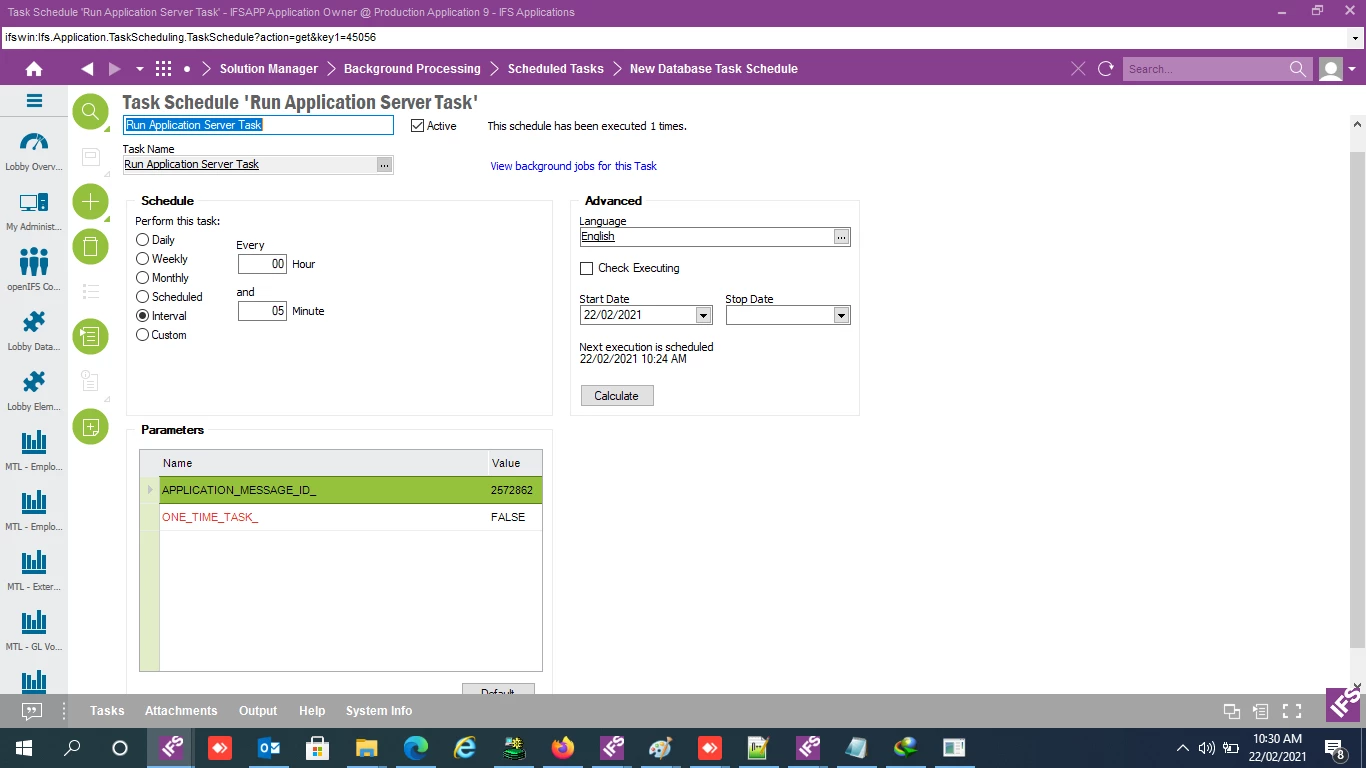Screen dimensions: 1366x768
Task: Expand the address bar dropdown arrow
Action: point(1356,37)
